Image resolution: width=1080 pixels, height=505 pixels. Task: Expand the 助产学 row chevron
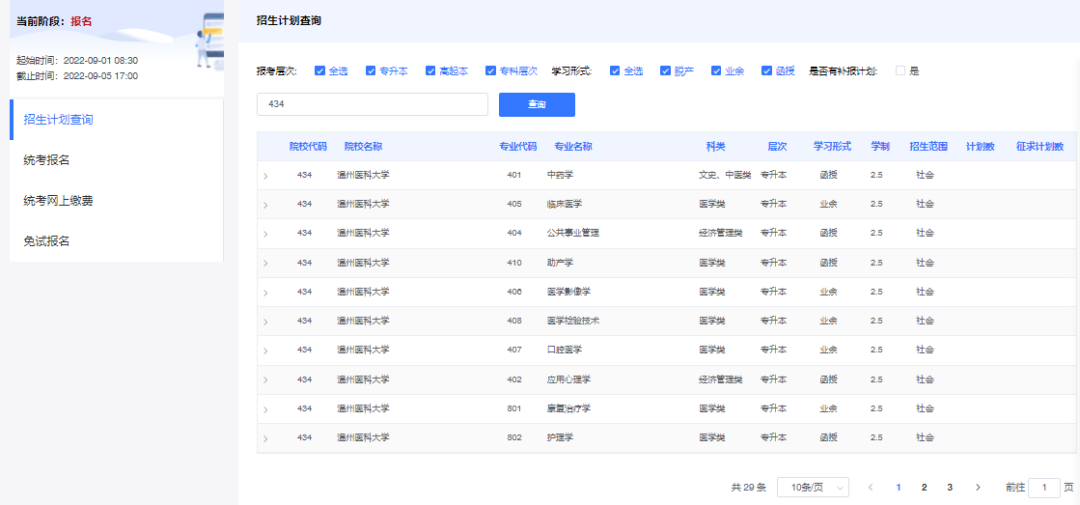(266, 263)
